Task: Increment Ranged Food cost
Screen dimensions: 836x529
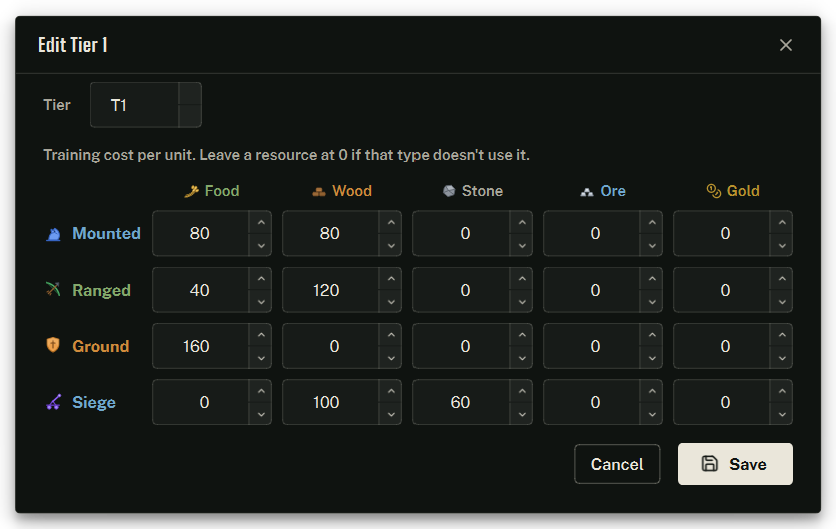Action: click(x=261, y=278)
